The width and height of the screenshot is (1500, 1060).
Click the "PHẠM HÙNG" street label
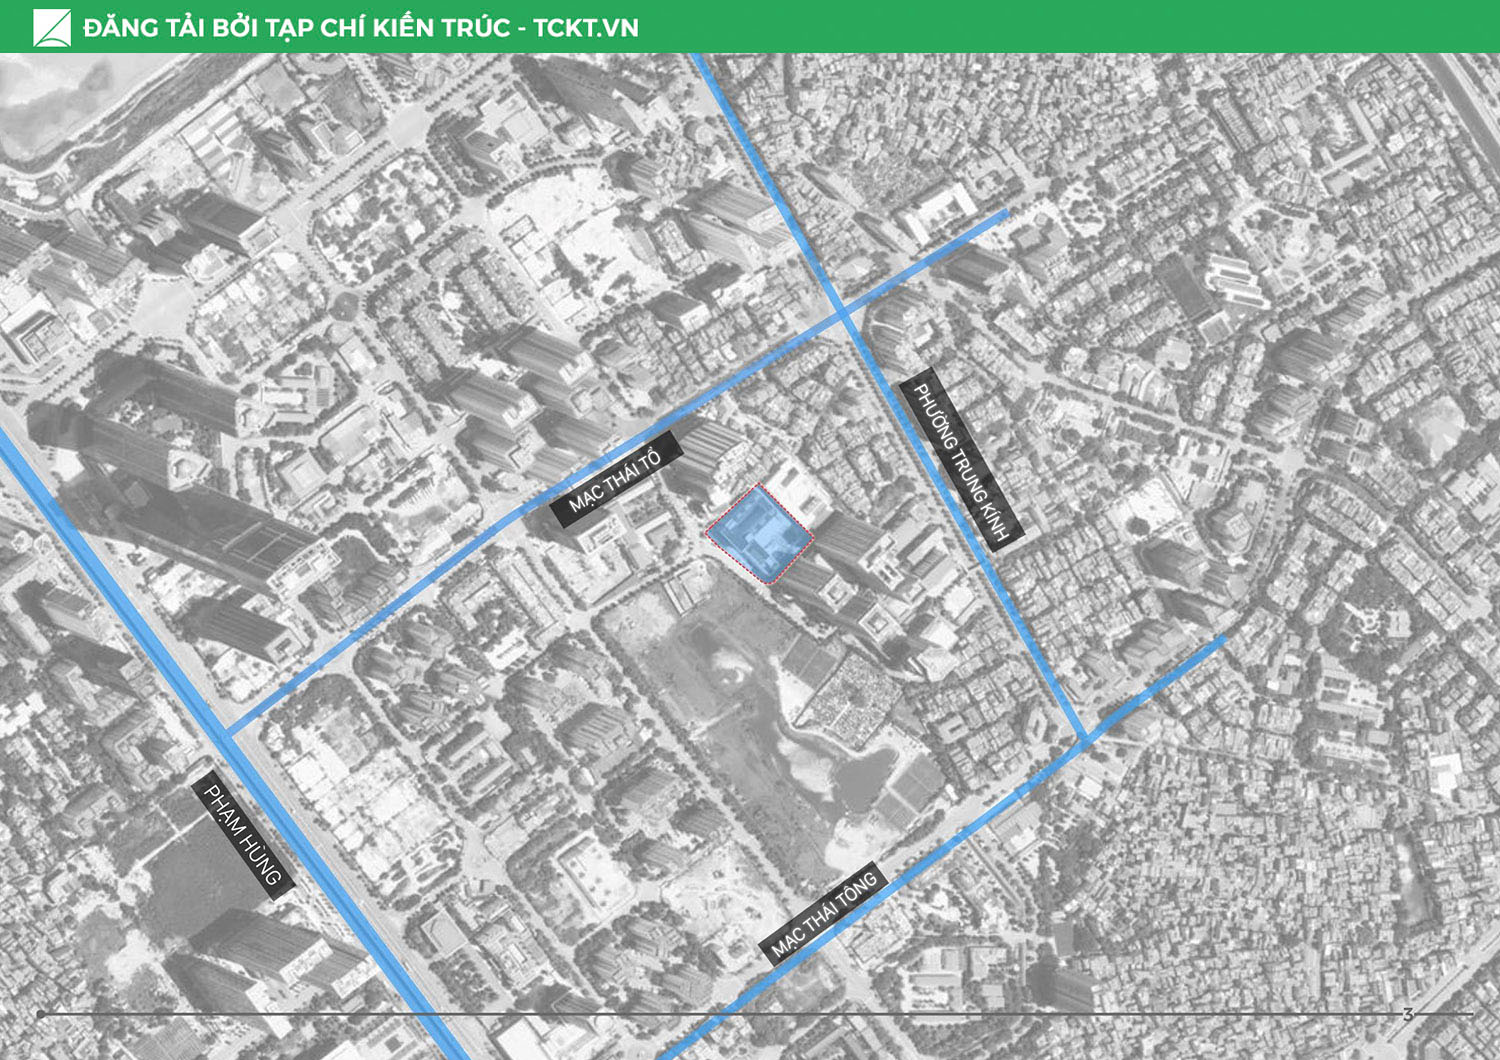[242, 836]
